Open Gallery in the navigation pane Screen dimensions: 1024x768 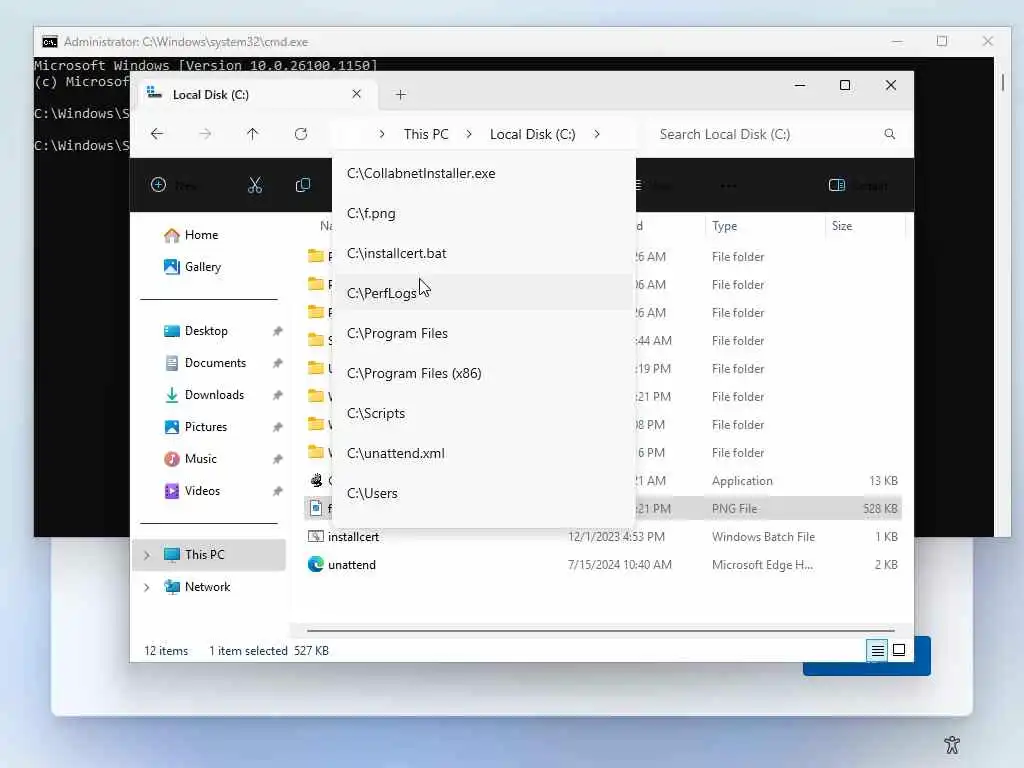(x=202, y=267)
